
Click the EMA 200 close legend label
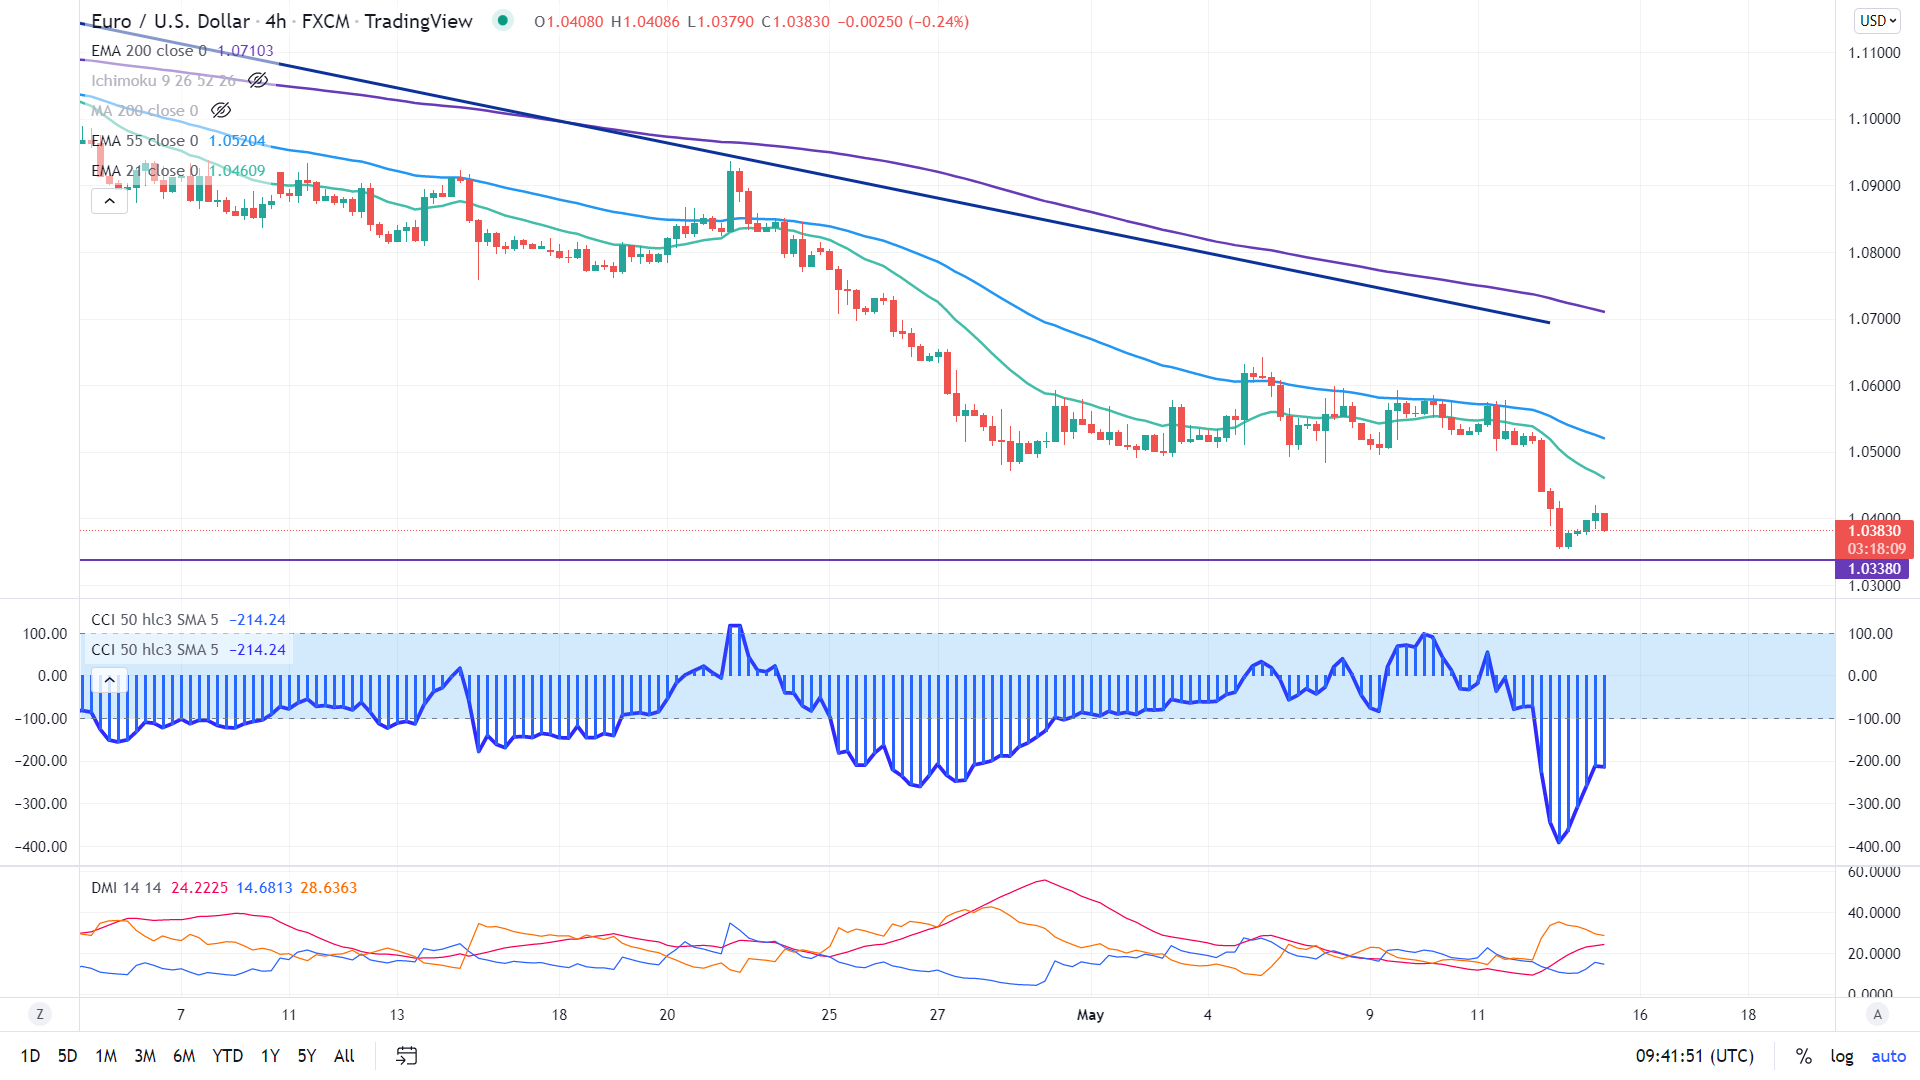click(x=148, y=50)
